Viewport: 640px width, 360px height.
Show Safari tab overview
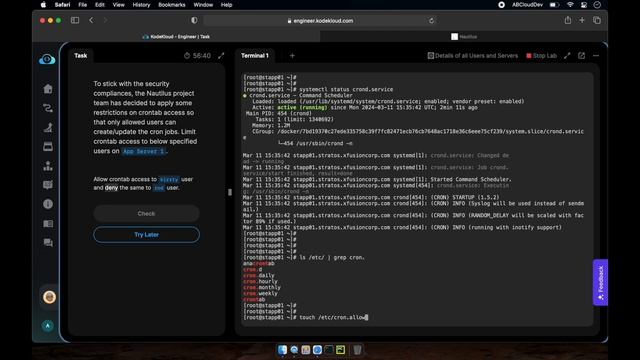click(x=597, y=20)
